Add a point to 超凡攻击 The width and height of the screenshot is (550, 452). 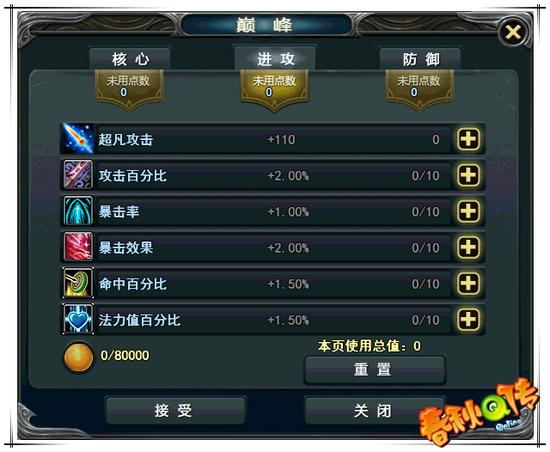[468, 139]
